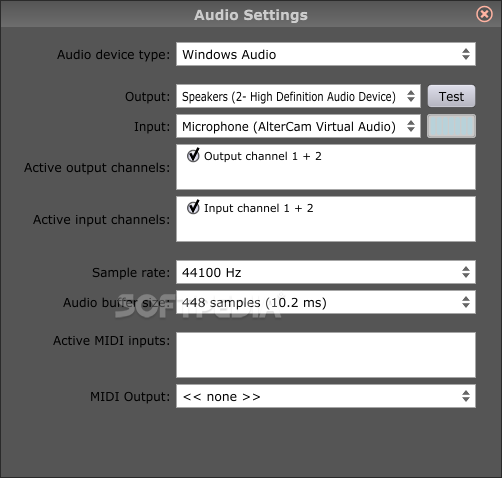
Task: Open the Output device dropdown
Action: pyautogui.click(x=298, y=96)
